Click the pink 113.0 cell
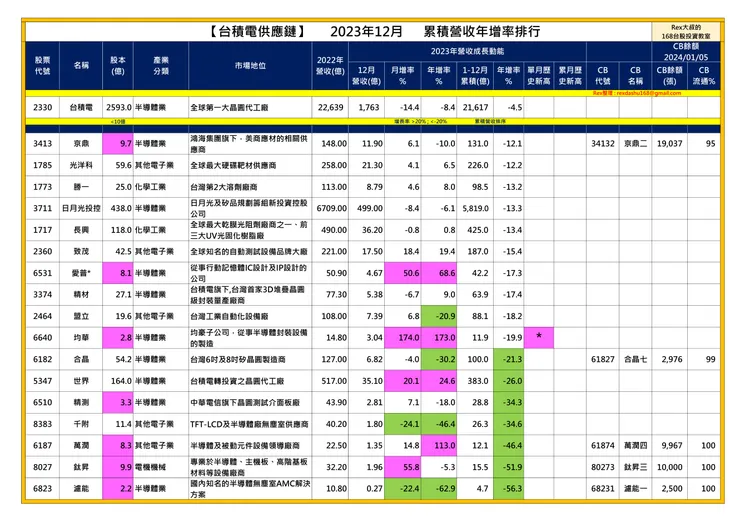This screenshot has height=523, width=740. 439,446
